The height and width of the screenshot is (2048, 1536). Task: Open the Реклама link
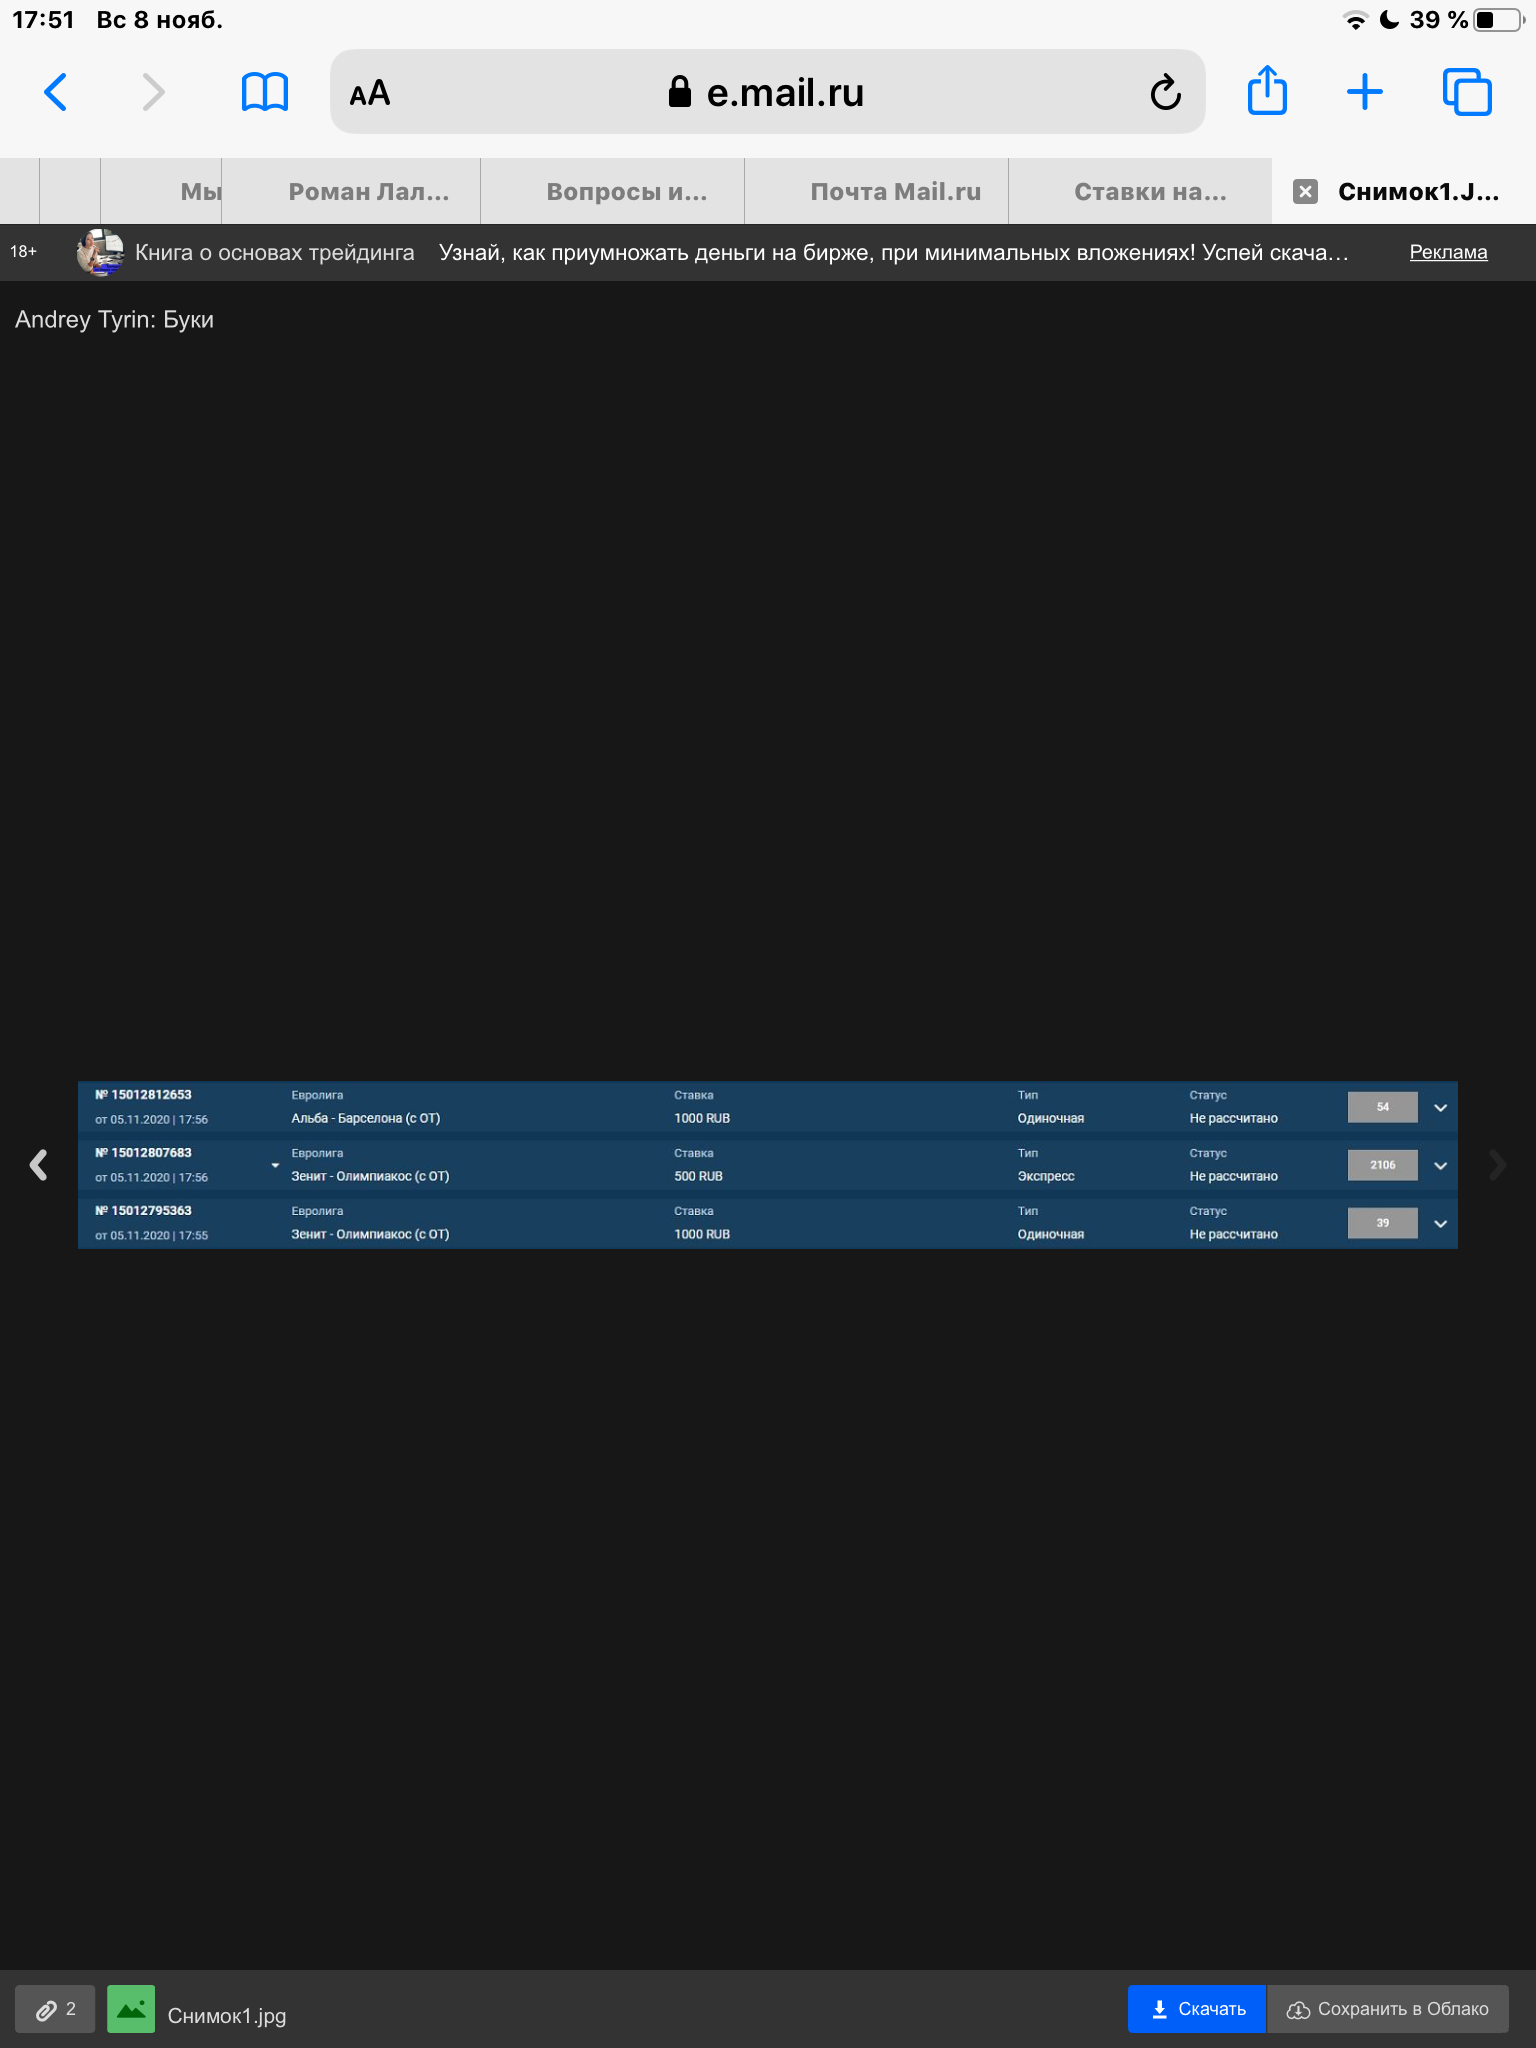tap(1448, 253)
